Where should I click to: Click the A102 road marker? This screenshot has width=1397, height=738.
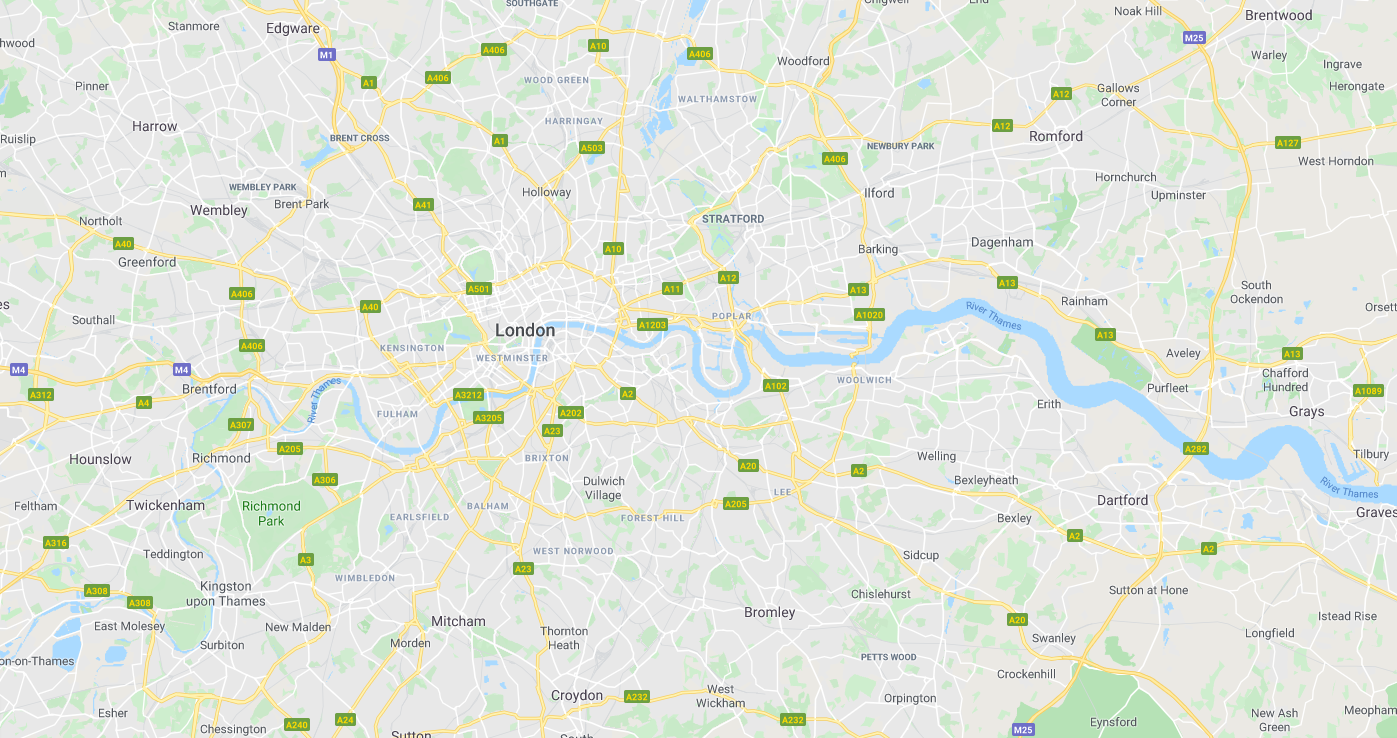coord(776,386)
